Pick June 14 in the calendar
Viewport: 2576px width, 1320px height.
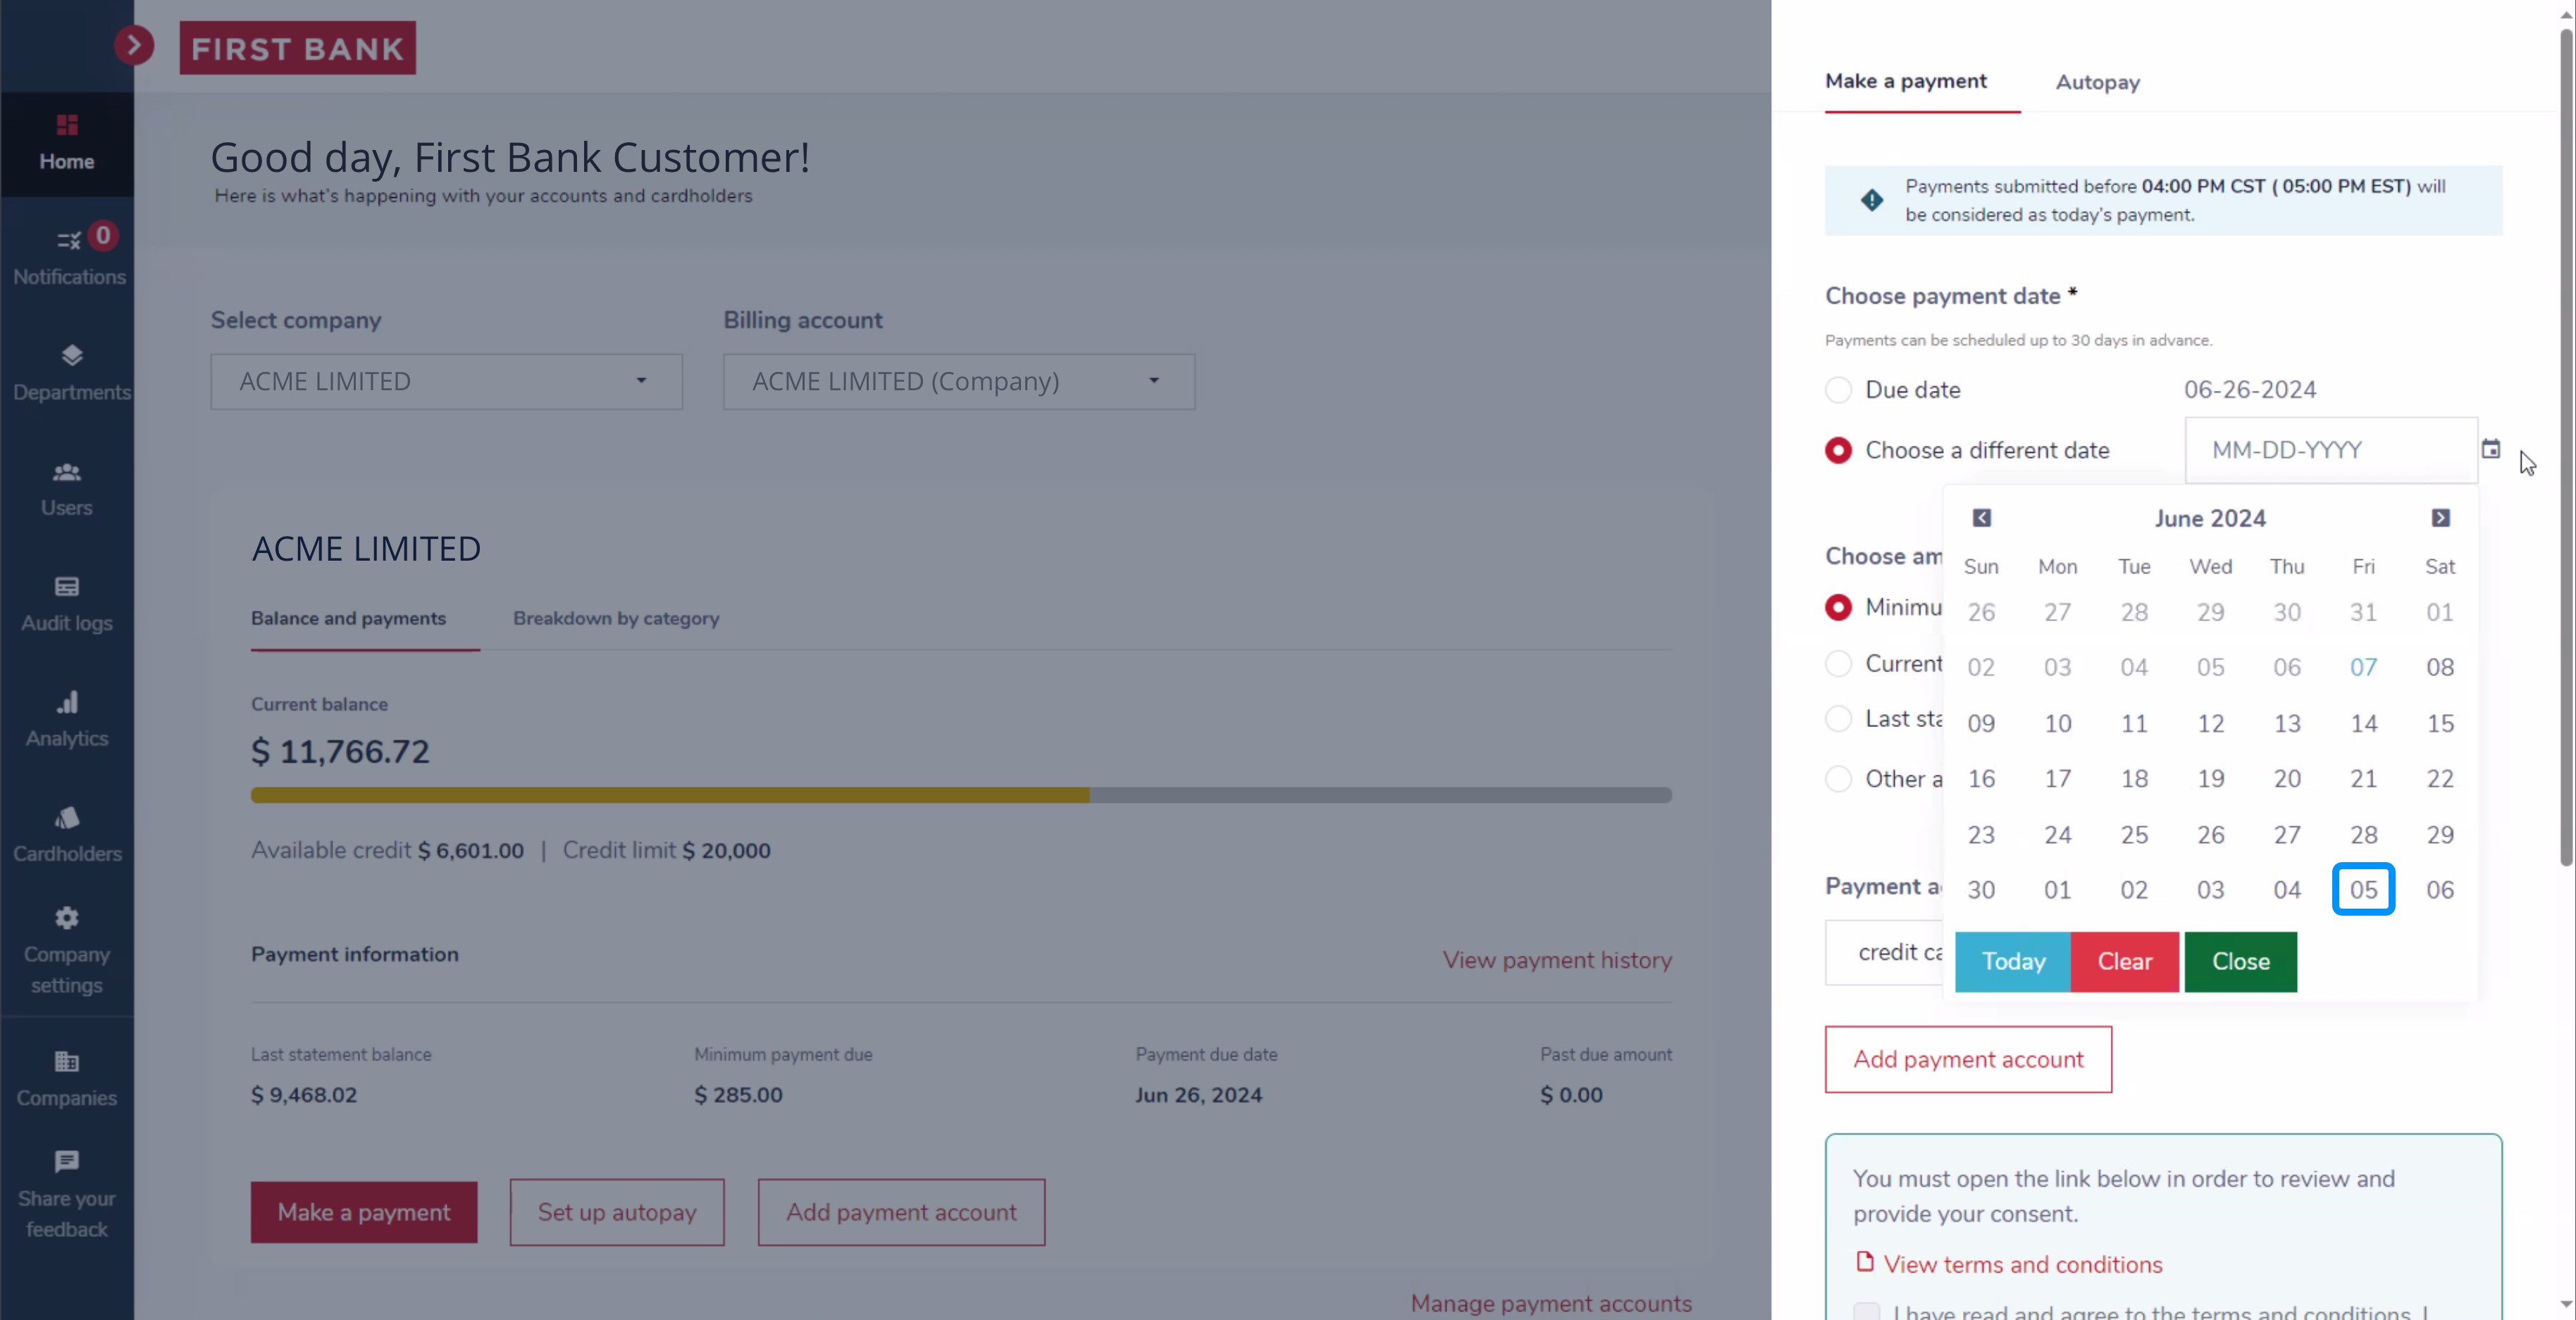coord(2363,723)
